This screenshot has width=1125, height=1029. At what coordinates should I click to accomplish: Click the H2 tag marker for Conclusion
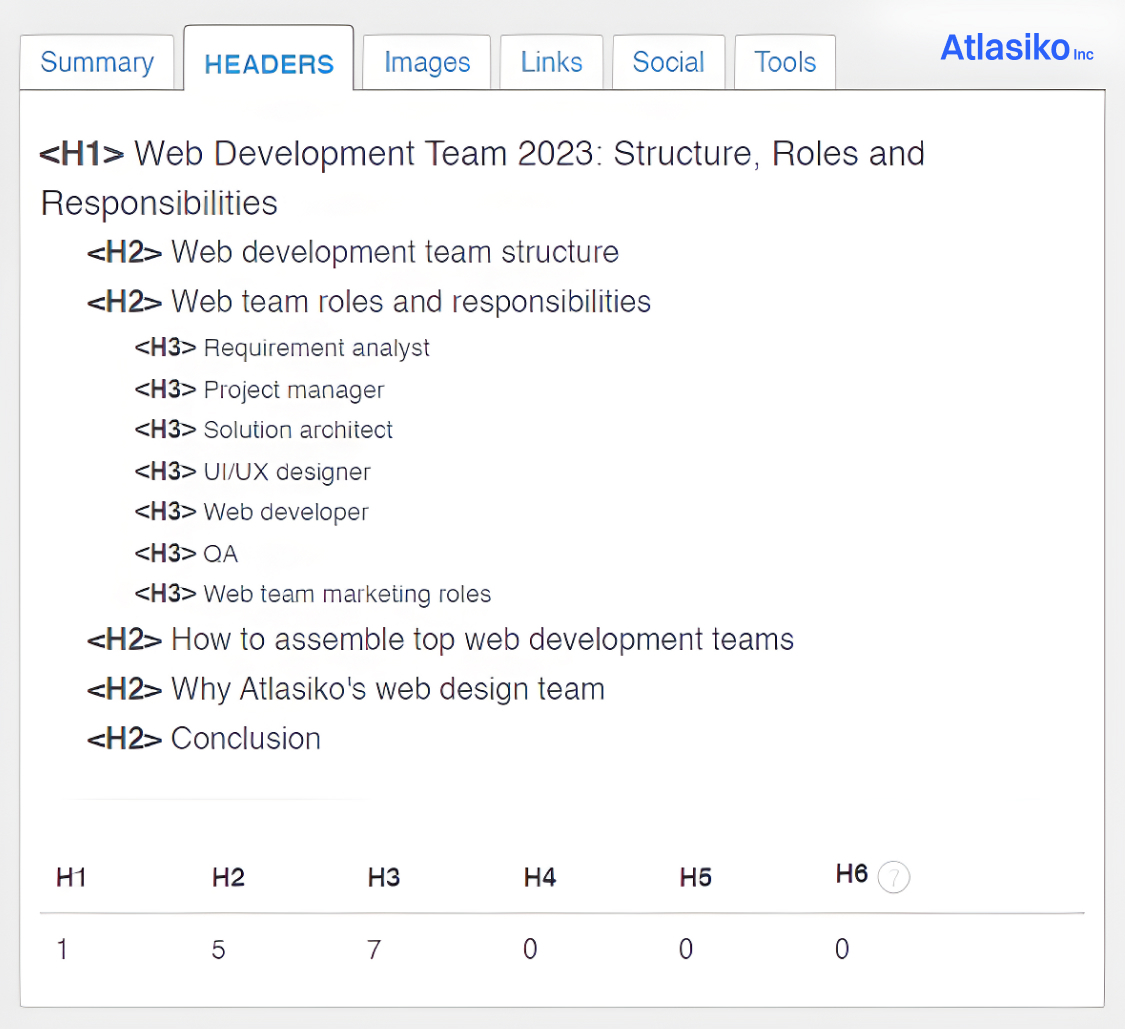[122, 738]
